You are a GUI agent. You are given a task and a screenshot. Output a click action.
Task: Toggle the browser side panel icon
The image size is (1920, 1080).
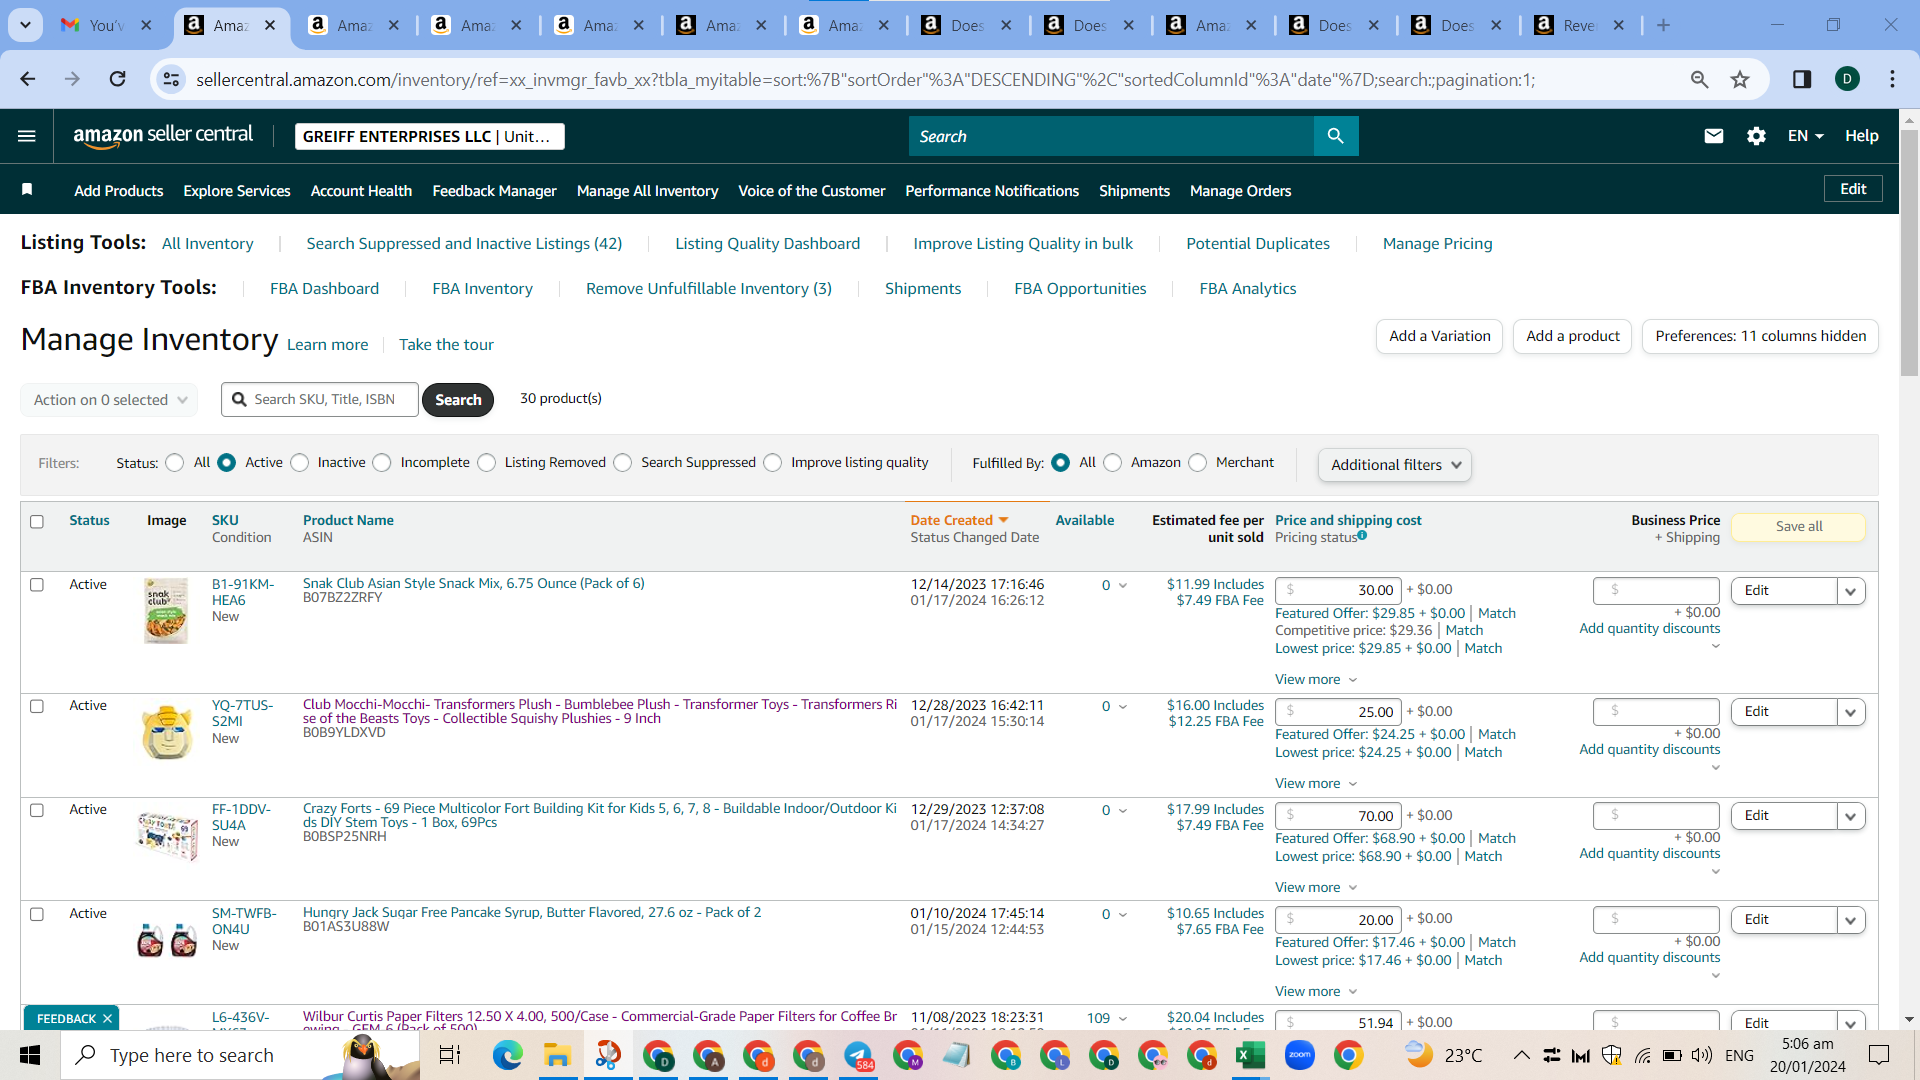(1802, 79)
